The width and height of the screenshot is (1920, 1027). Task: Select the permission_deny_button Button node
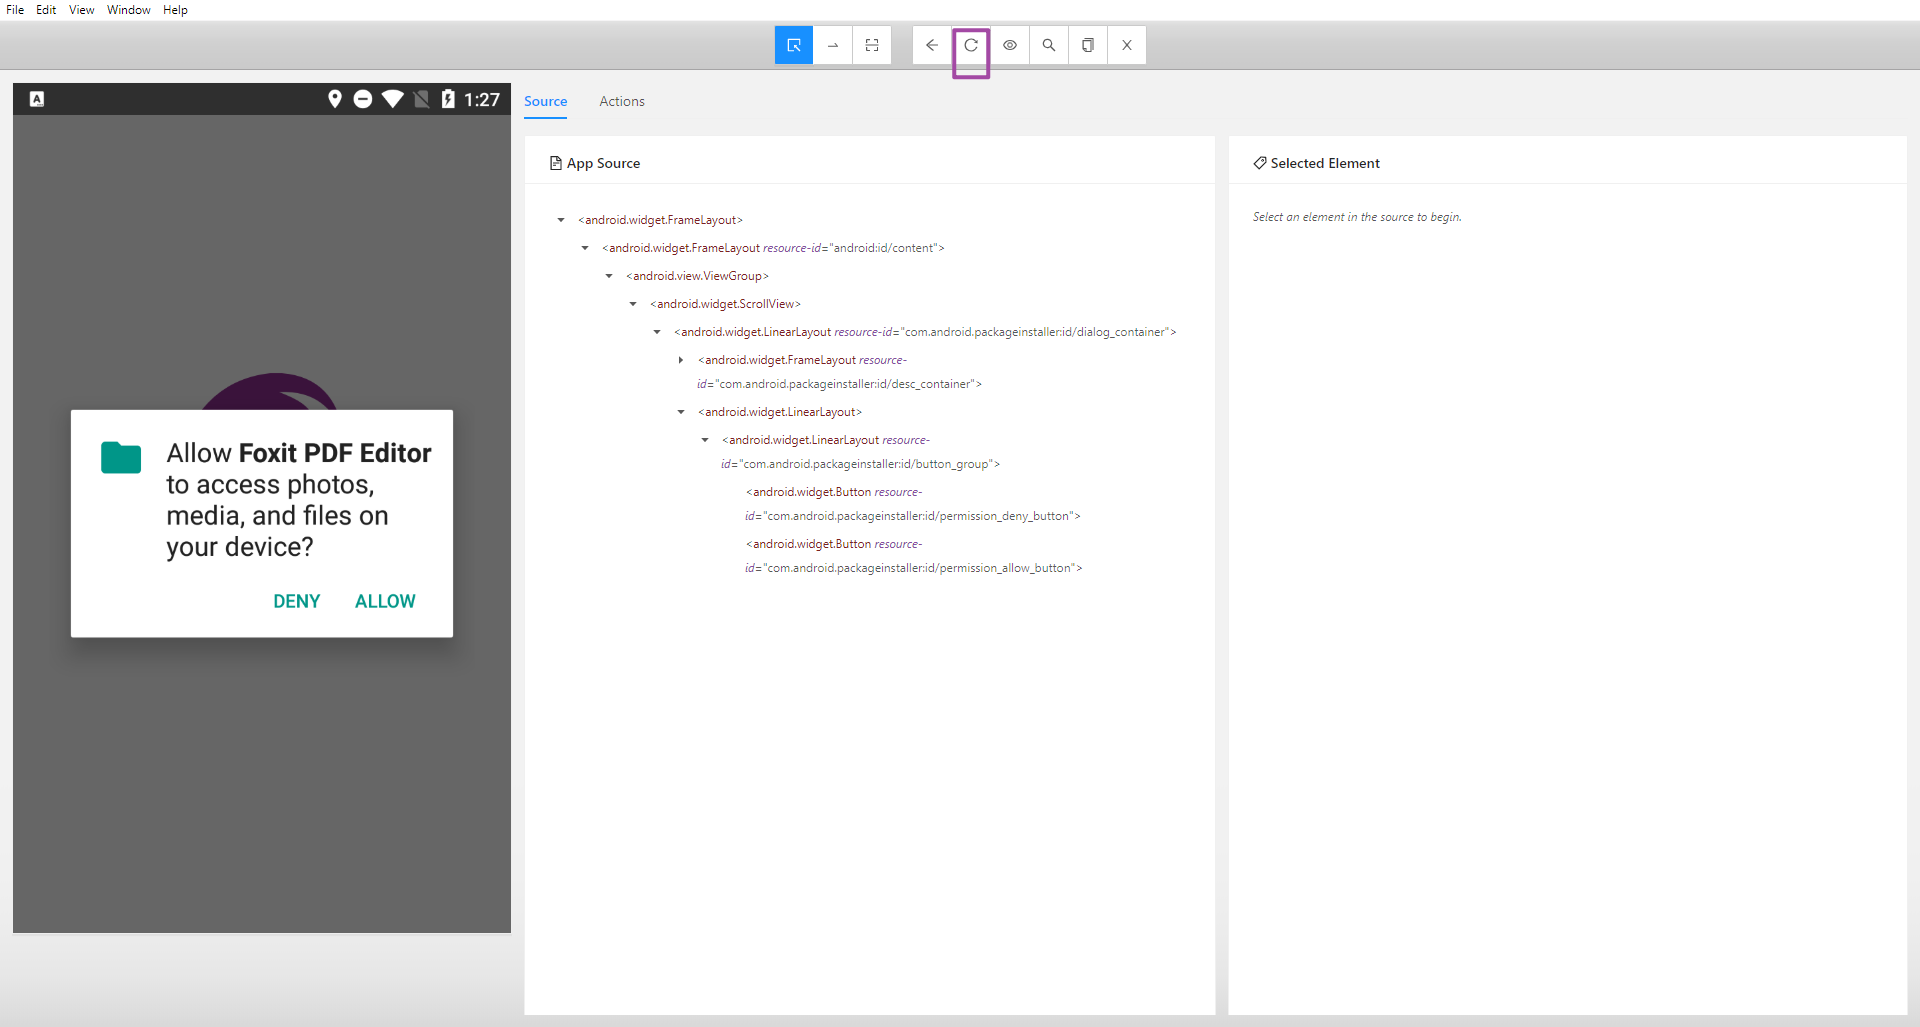[x=912, y=504]
